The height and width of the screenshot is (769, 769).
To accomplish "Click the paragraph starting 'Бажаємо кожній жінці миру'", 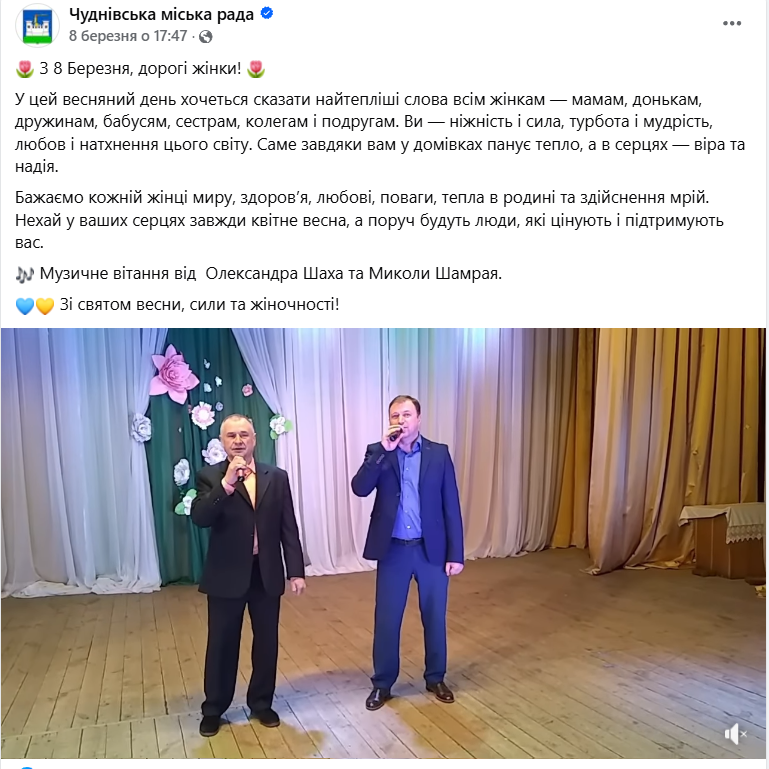I will coord(369,220).
